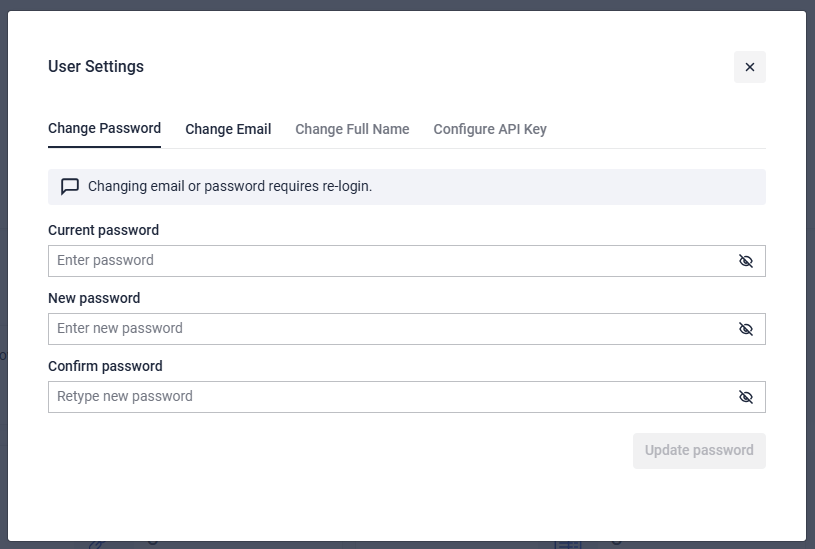Go to the Configure API Key tab
The height and width of the screenshot is (549, 815).
pyautogui.click(x=490, y=129)
